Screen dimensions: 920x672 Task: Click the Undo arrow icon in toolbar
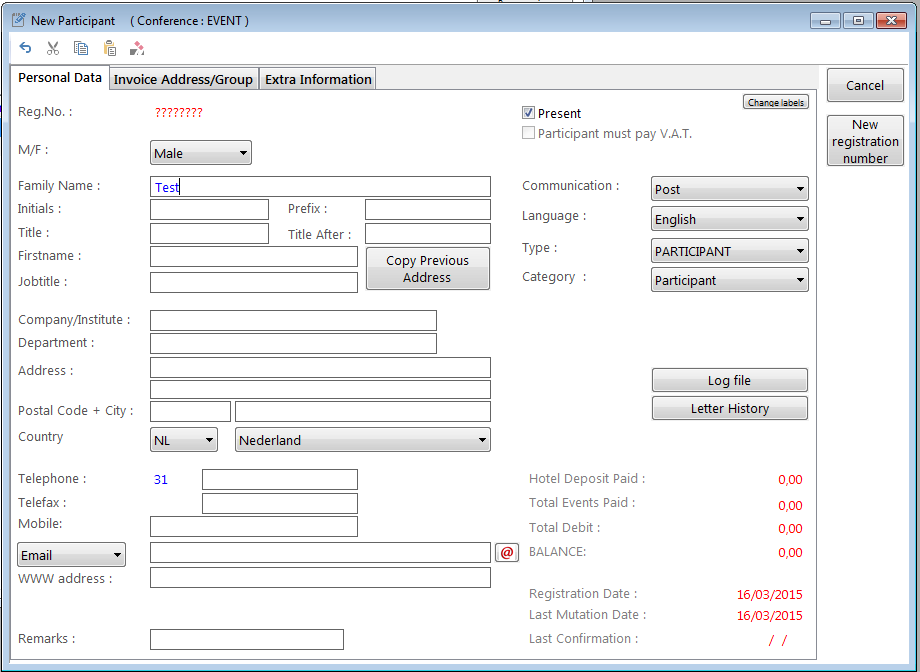[26, 48]
